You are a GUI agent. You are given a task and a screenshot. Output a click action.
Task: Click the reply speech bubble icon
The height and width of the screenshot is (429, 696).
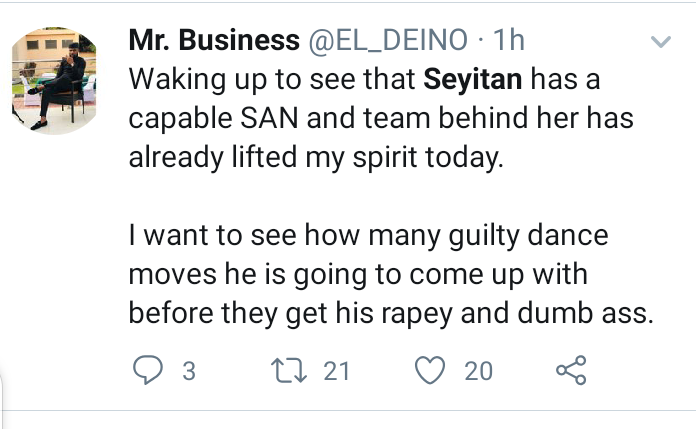point(146,371)
